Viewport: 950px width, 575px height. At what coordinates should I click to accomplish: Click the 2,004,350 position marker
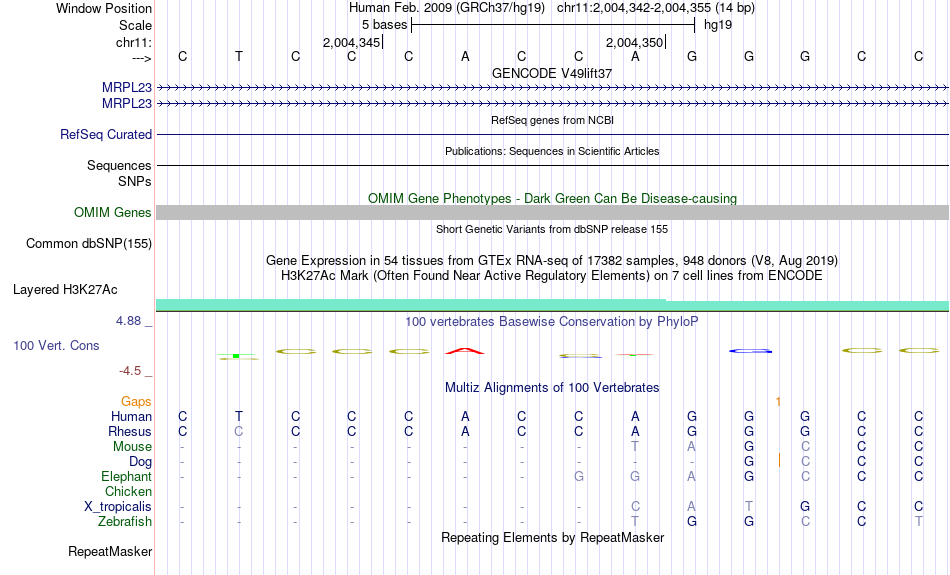[x=634, y=42]
